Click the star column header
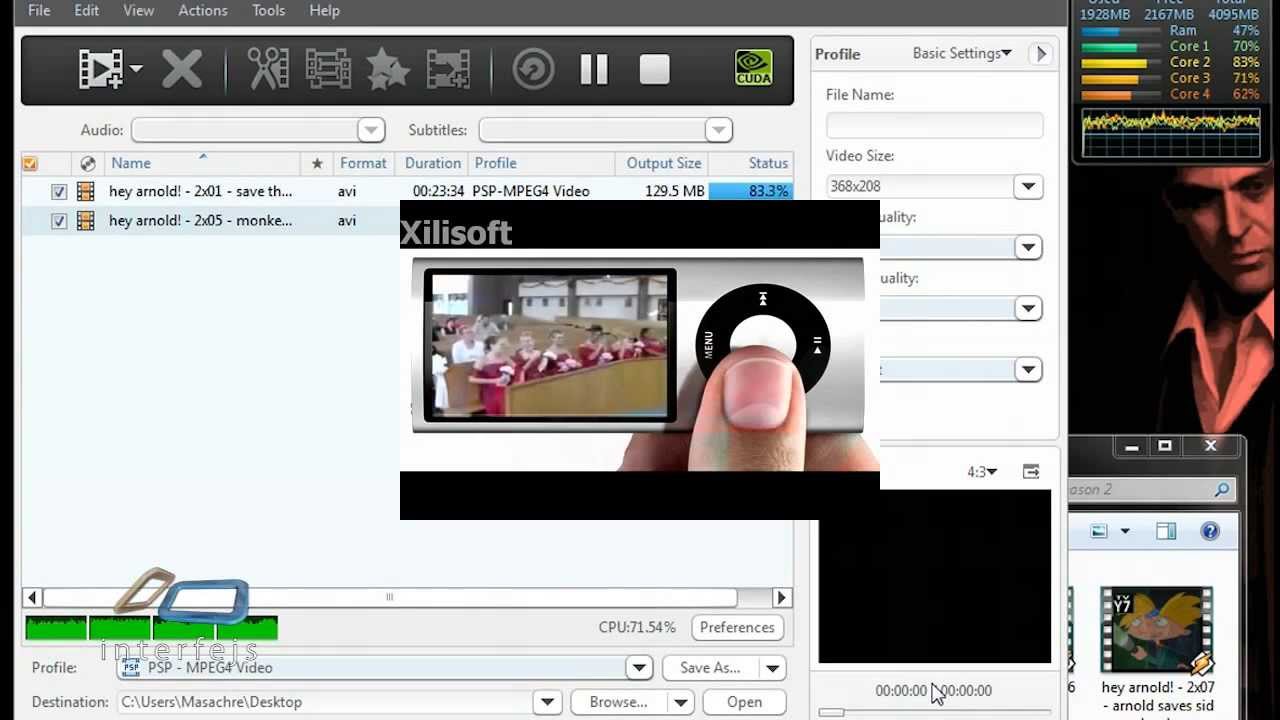The image size is (1280, 720). (317, 163)
